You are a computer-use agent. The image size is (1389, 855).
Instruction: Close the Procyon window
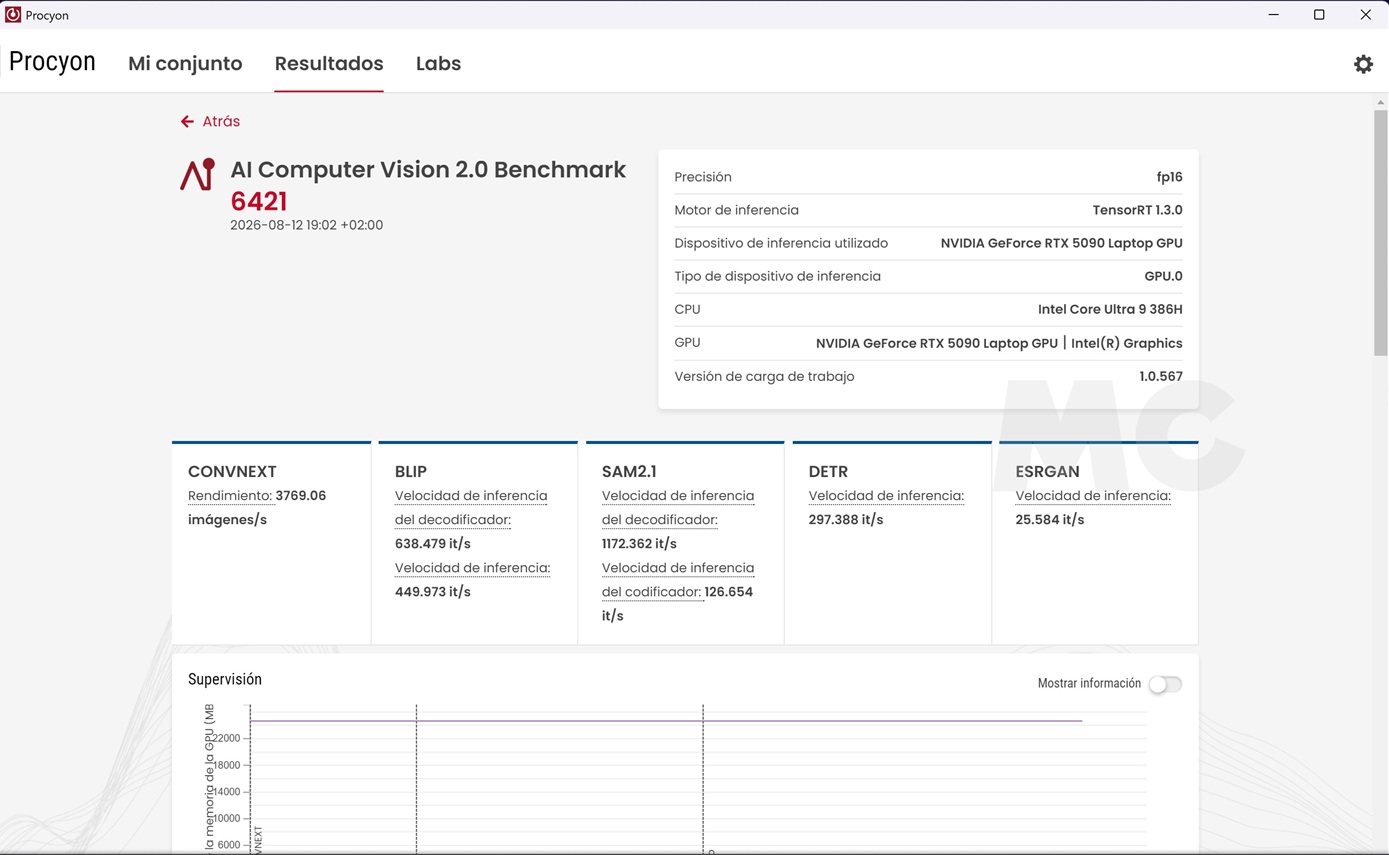[1365, 15]
